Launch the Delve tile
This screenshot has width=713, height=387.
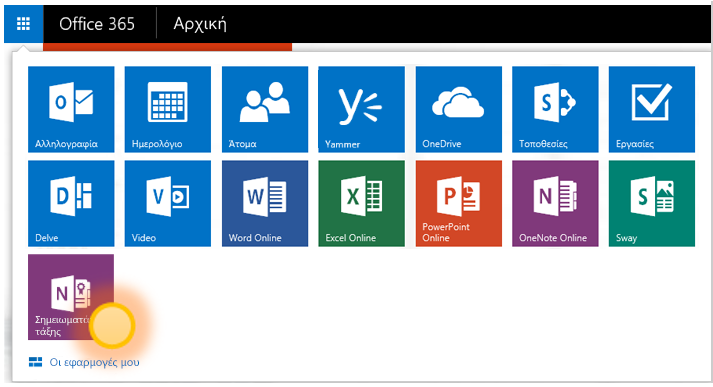click(x=71, y=203)
